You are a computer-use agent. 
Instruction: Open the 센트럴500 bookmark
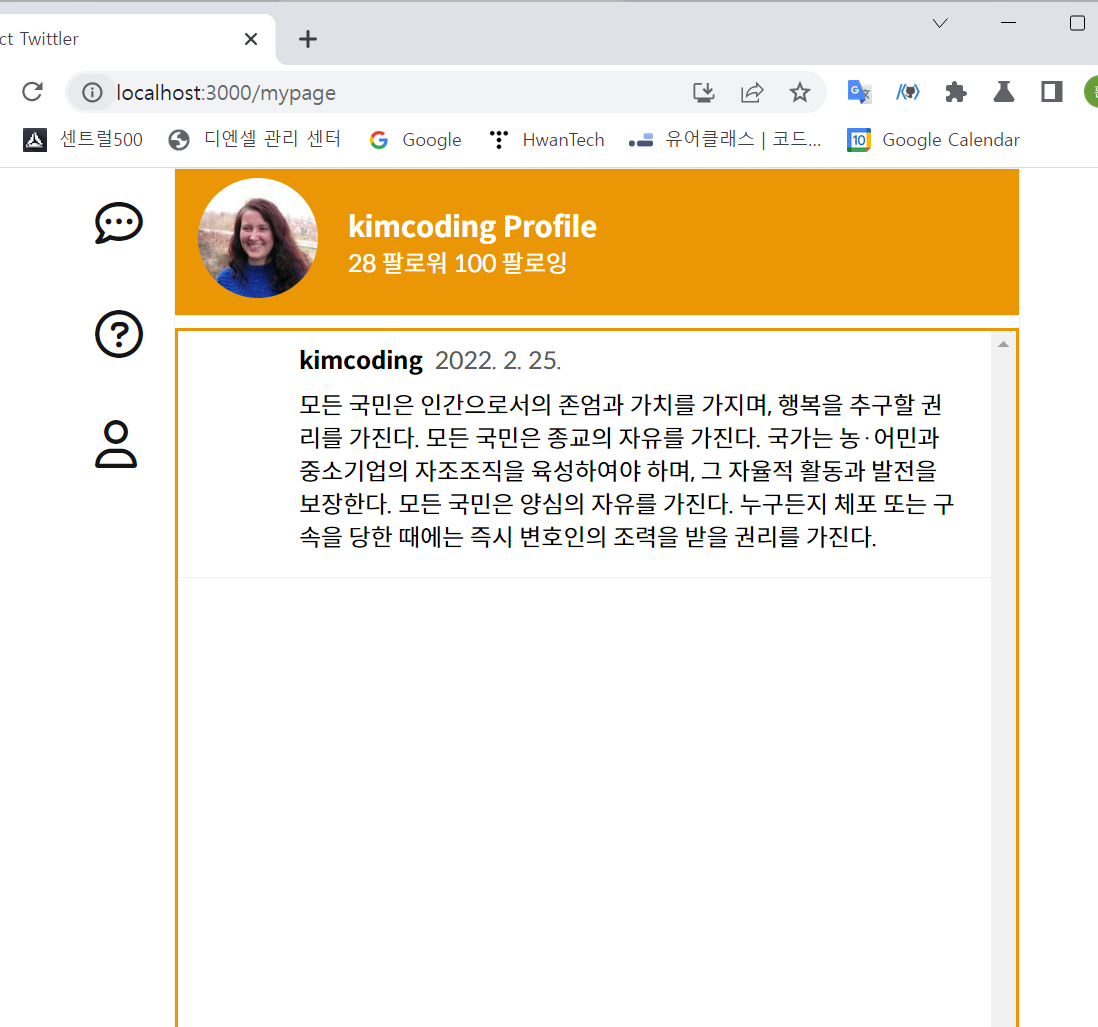[x=83, y=139]
